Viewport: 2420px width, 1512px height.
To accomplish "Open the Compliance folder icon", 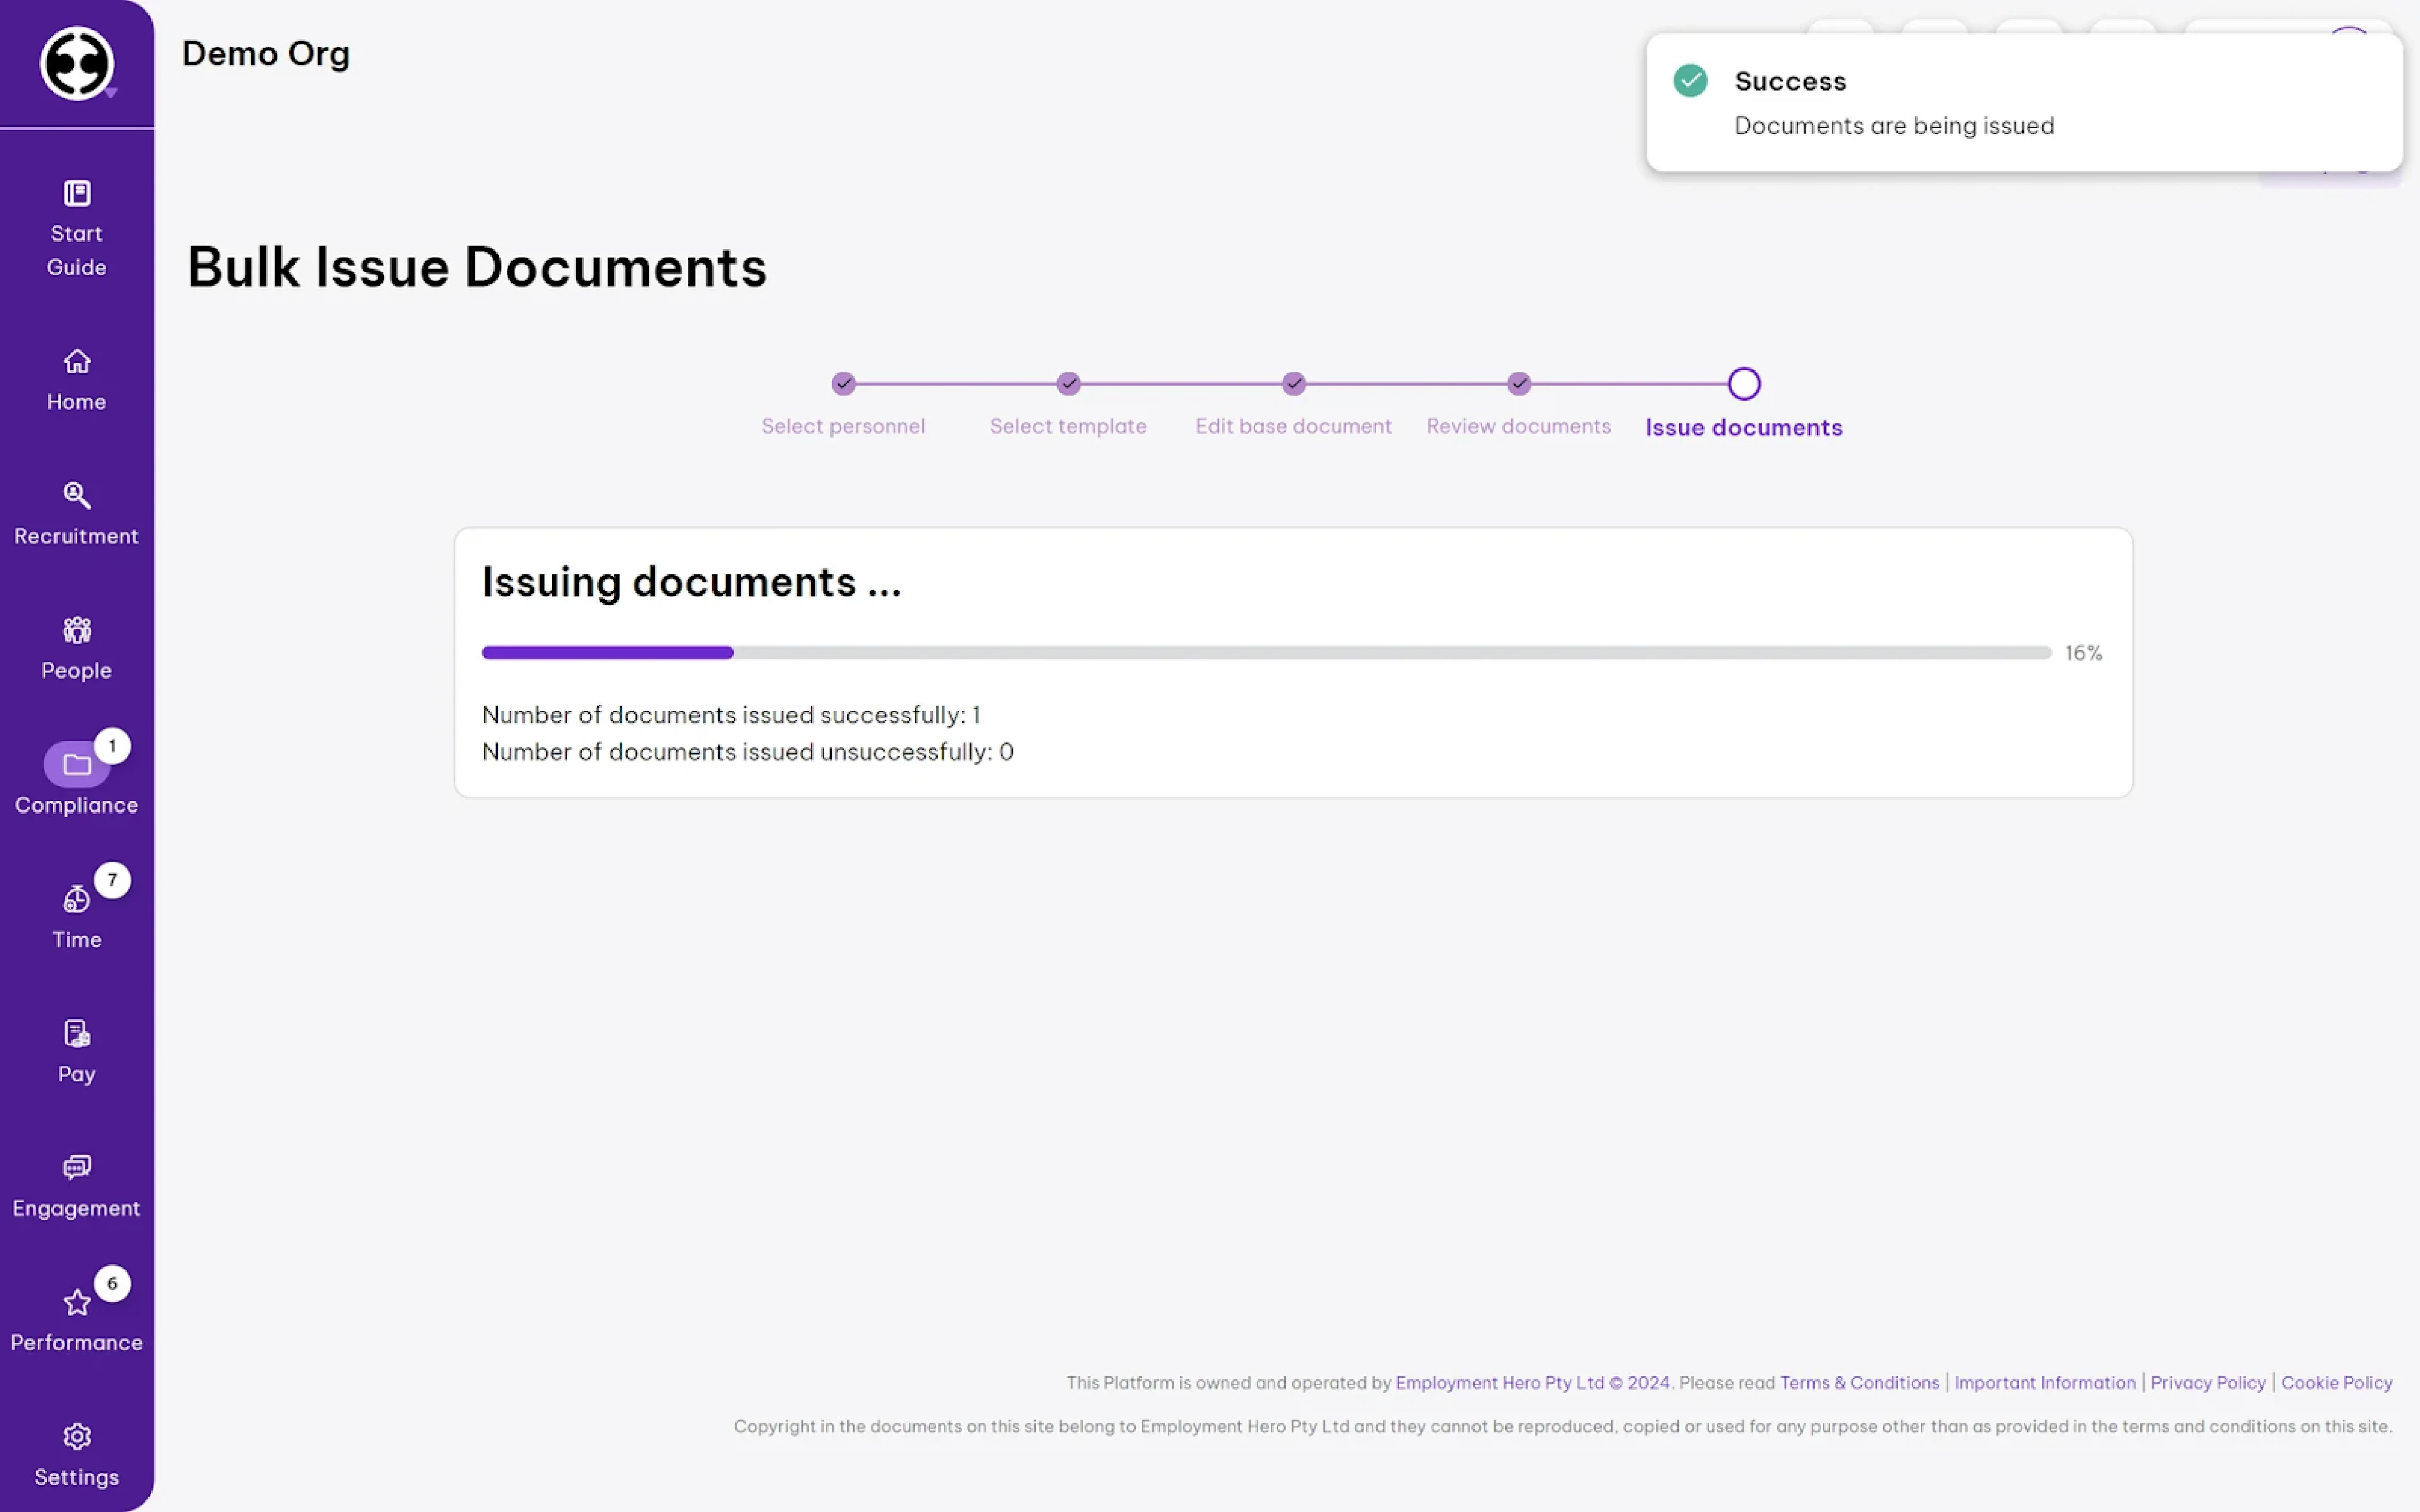I will (x=77, y=765).
